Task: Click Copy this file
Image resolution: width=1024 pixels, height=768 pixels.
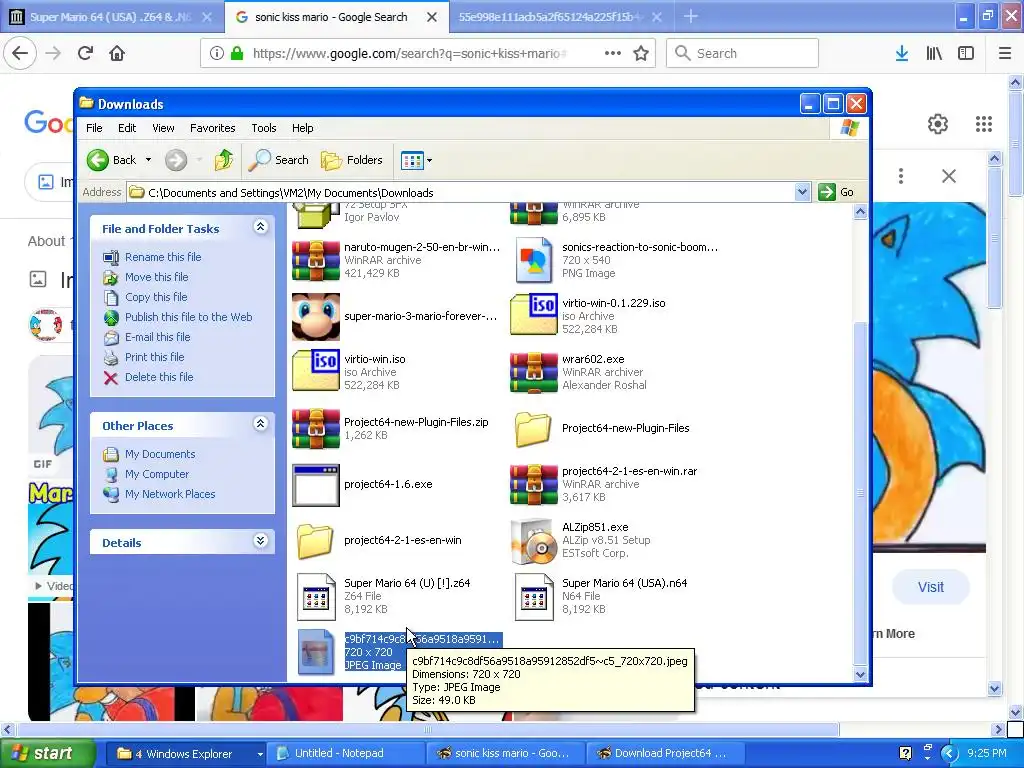Action: pyautogui.click(x=156, y=297)
